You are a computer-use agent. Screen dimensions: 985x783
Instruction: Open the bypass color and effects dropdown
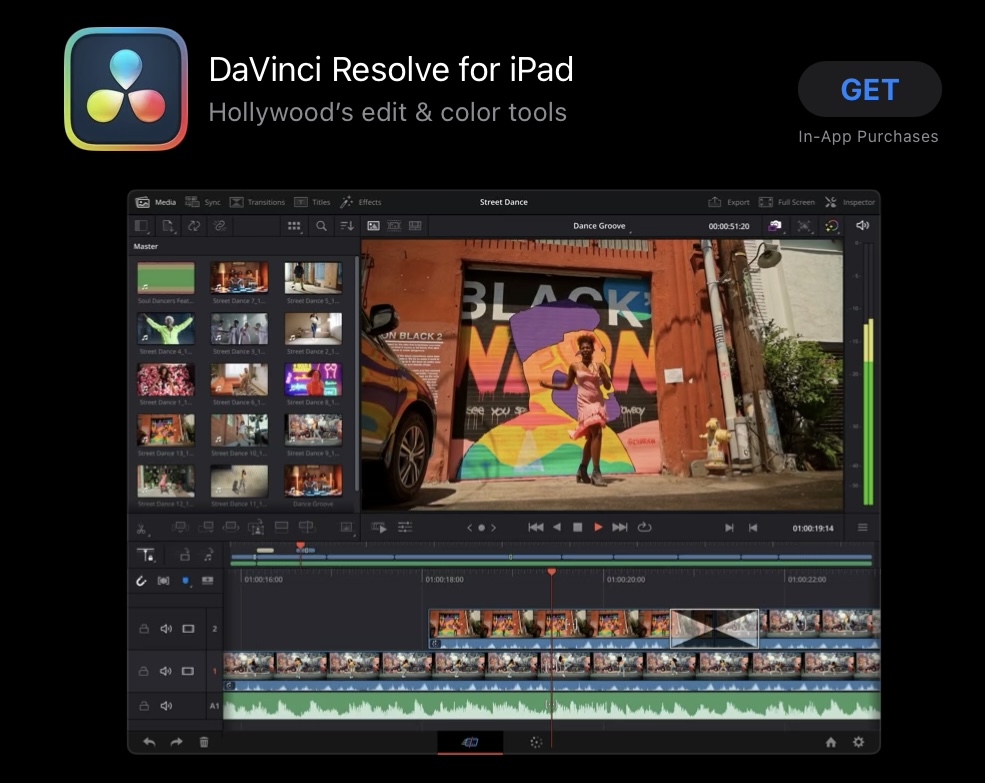[x=832, y=226]
